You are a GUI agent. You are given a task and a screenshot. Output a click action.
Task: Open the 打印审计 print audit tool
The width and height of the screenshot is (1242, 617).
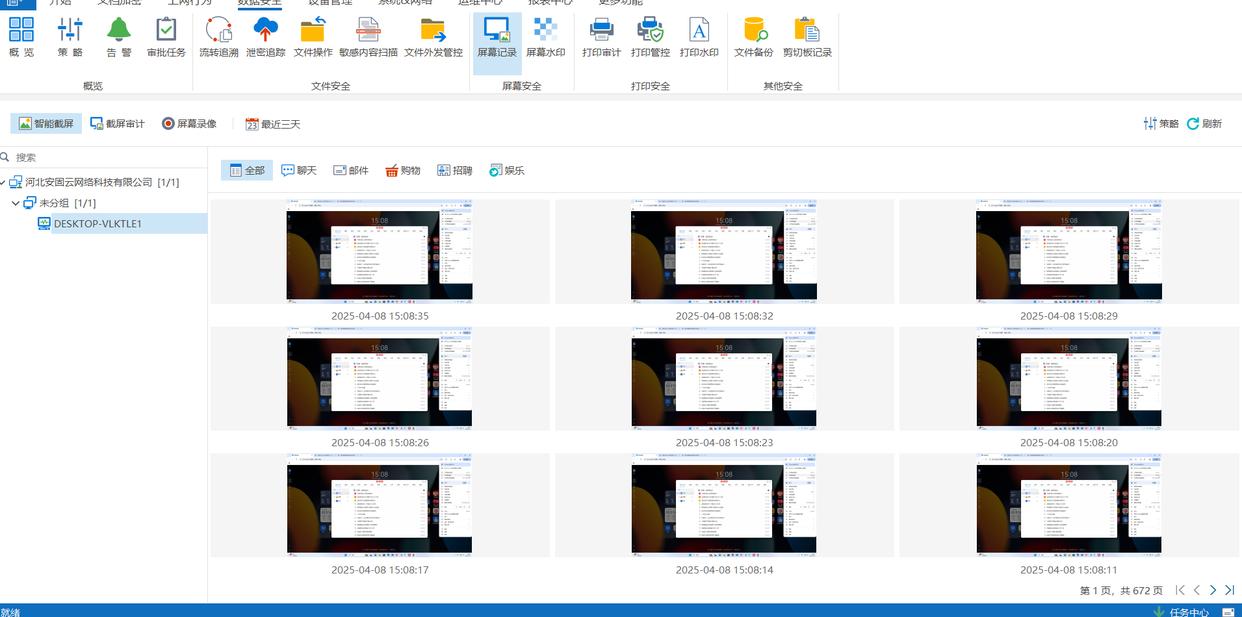pos(601,38)
